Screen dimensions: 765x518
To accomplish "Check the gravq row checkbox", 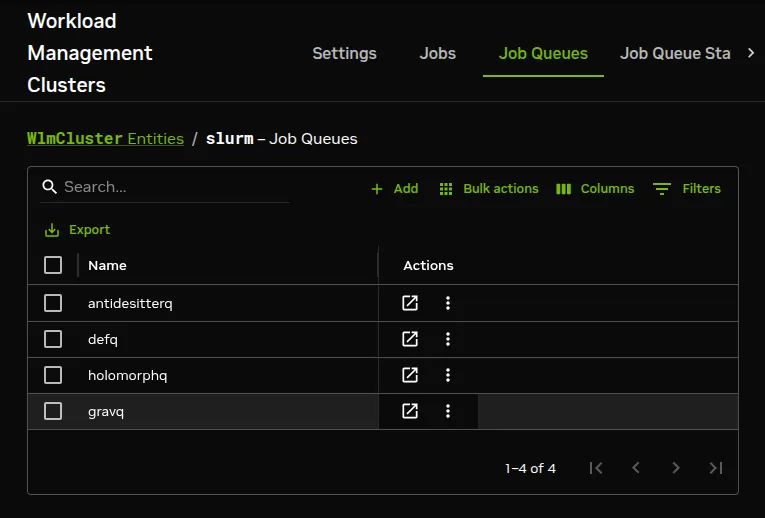I will pos(53,411).
